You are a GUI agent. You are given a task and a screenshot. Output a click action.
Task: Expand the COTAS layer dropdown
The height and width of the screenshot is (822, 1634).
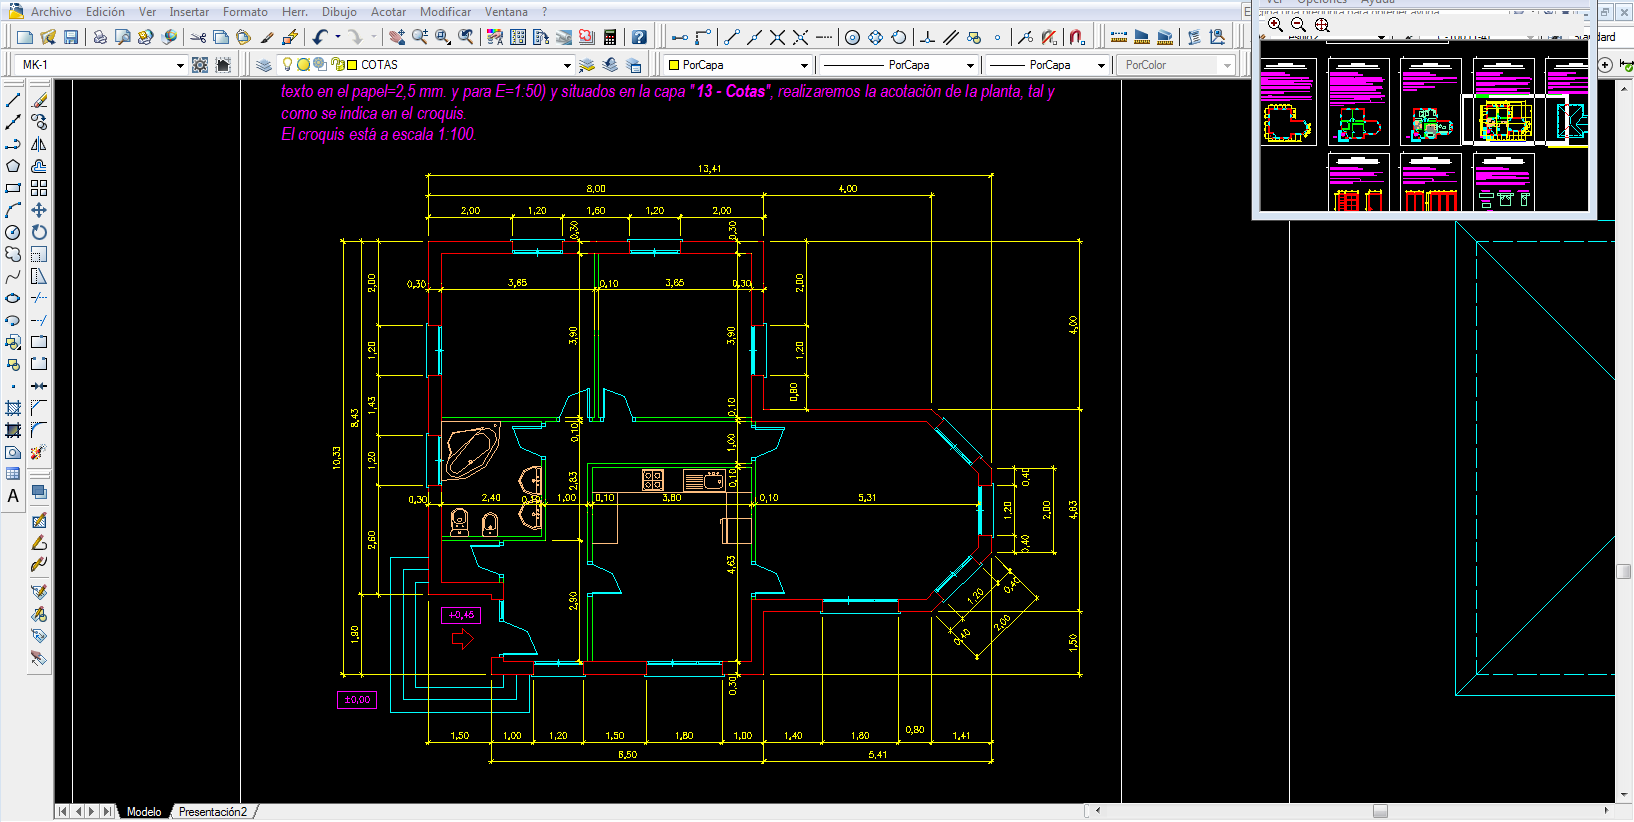coord(567,65)
